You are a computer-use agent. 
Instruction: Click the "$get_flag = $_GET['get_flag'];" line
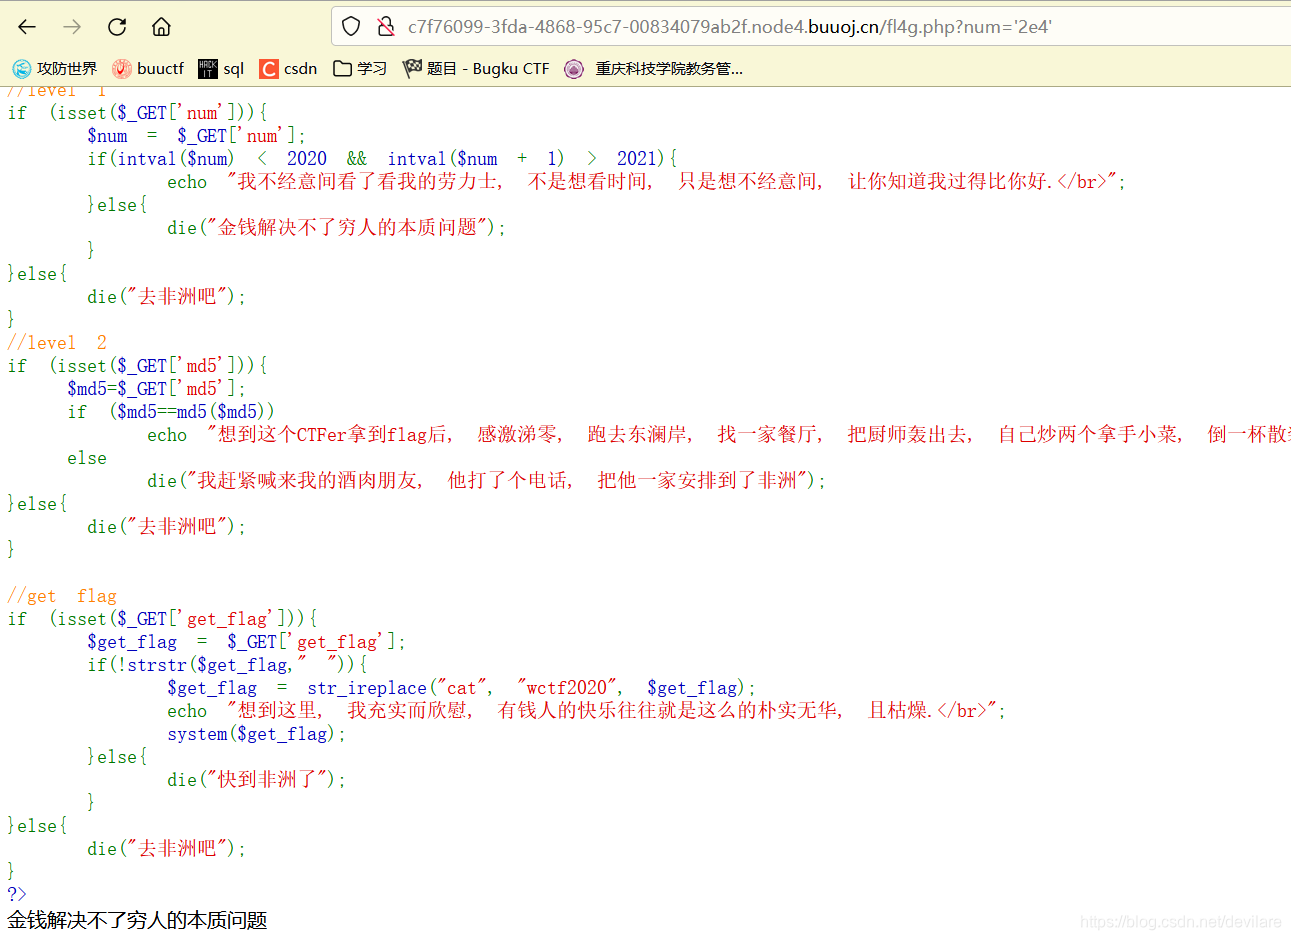coord(246,641)
